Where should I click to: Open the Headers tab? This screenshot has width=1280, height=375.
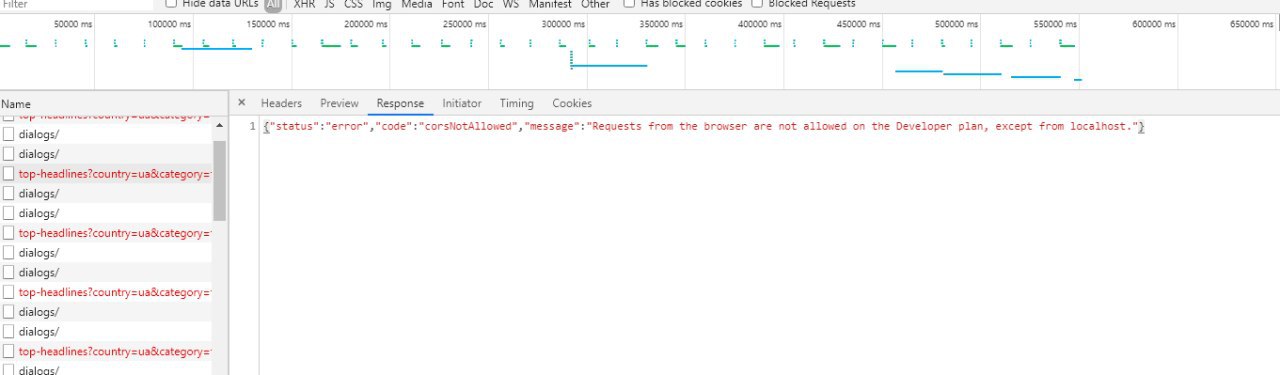tap(281, 103)
